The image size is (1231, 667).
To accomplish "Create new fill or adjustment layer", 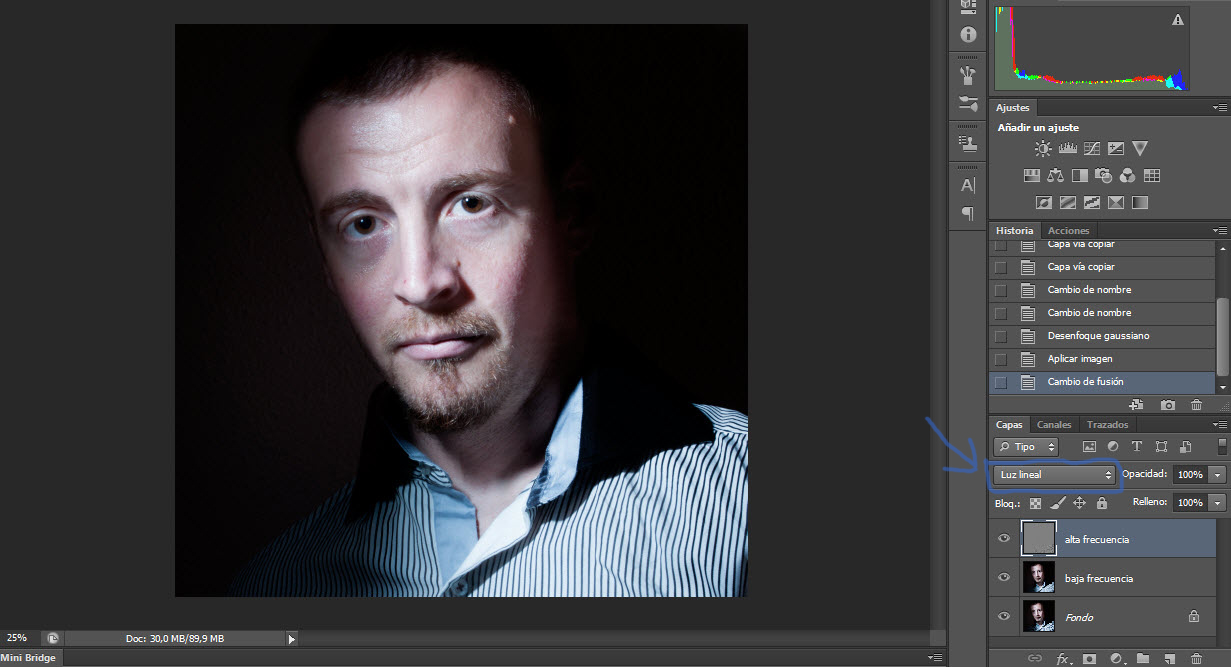I will [x=1117, y=658].
